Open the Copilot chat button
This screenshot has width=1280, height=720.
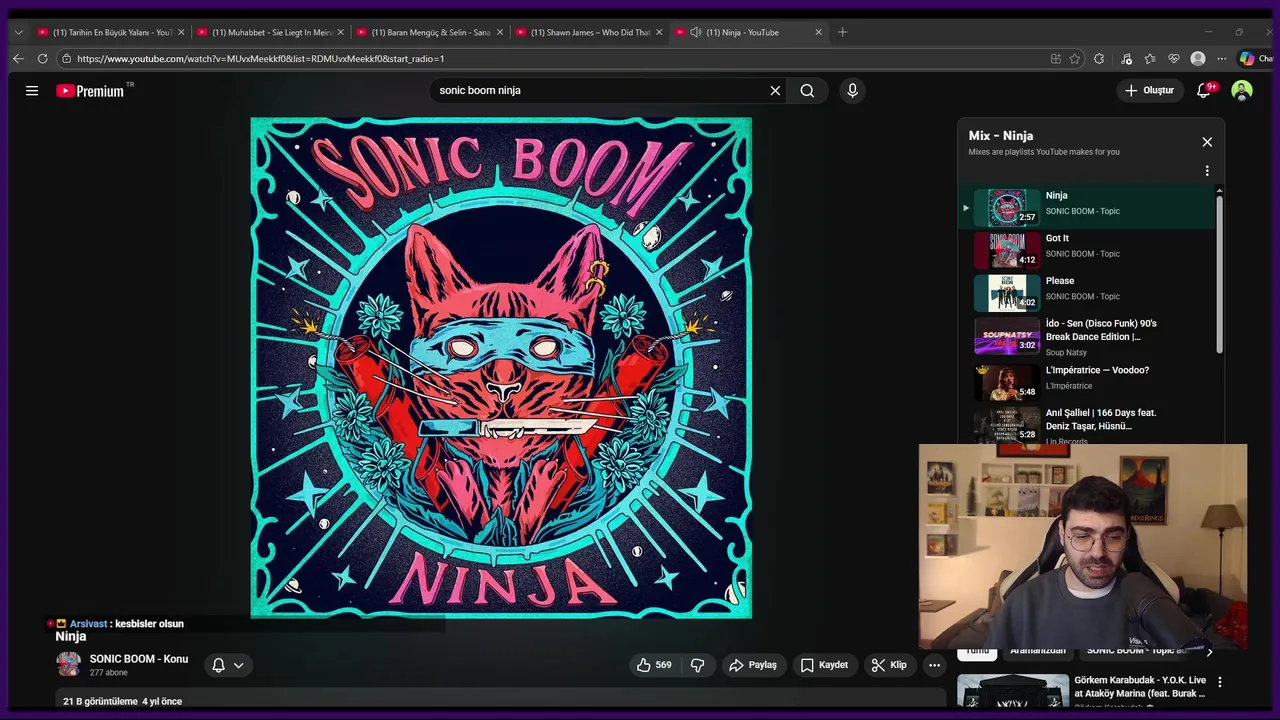1254,59
